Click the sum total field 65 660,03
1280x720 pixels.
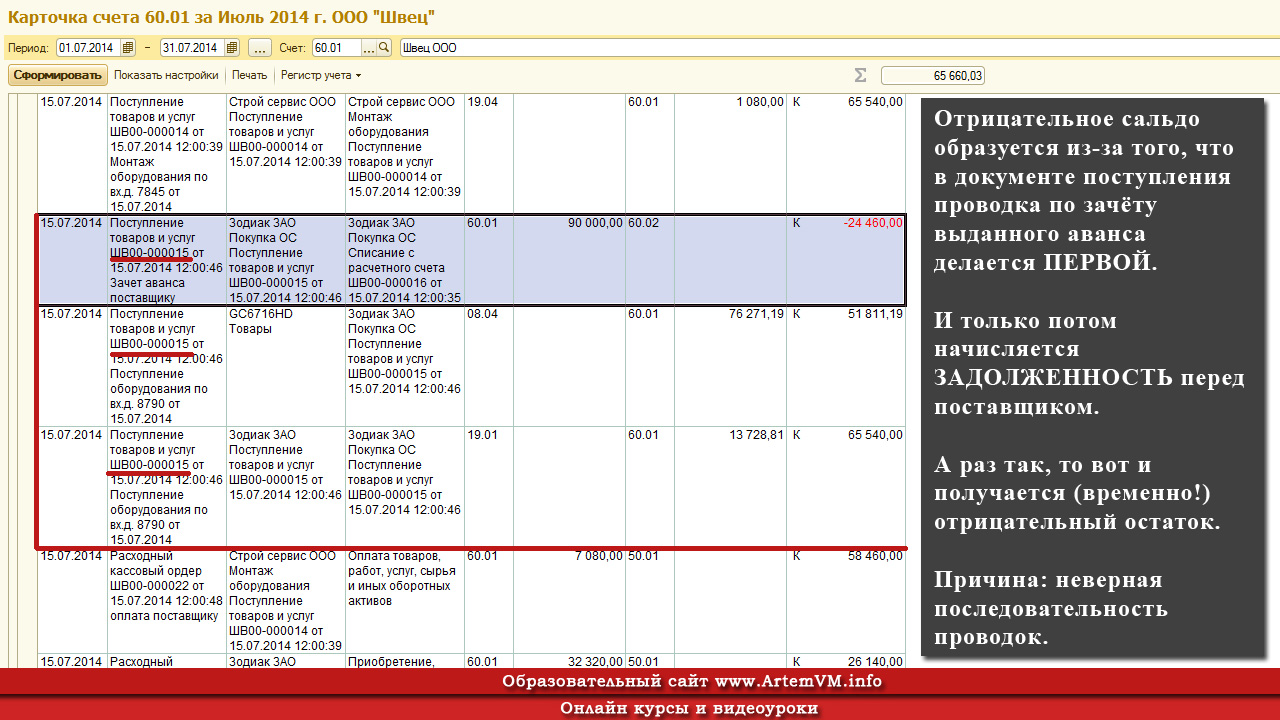tap(933, 76)
